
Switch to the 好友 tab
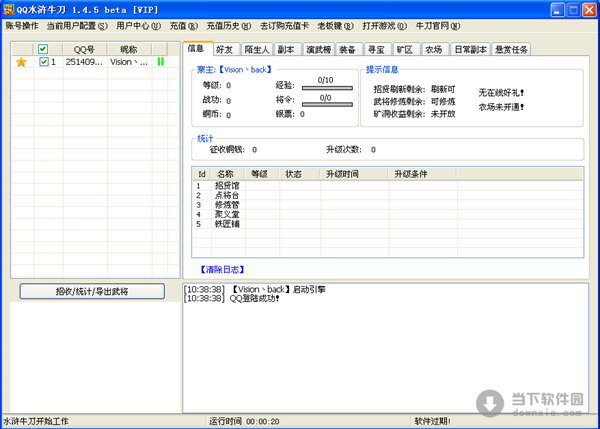(225, 48)
